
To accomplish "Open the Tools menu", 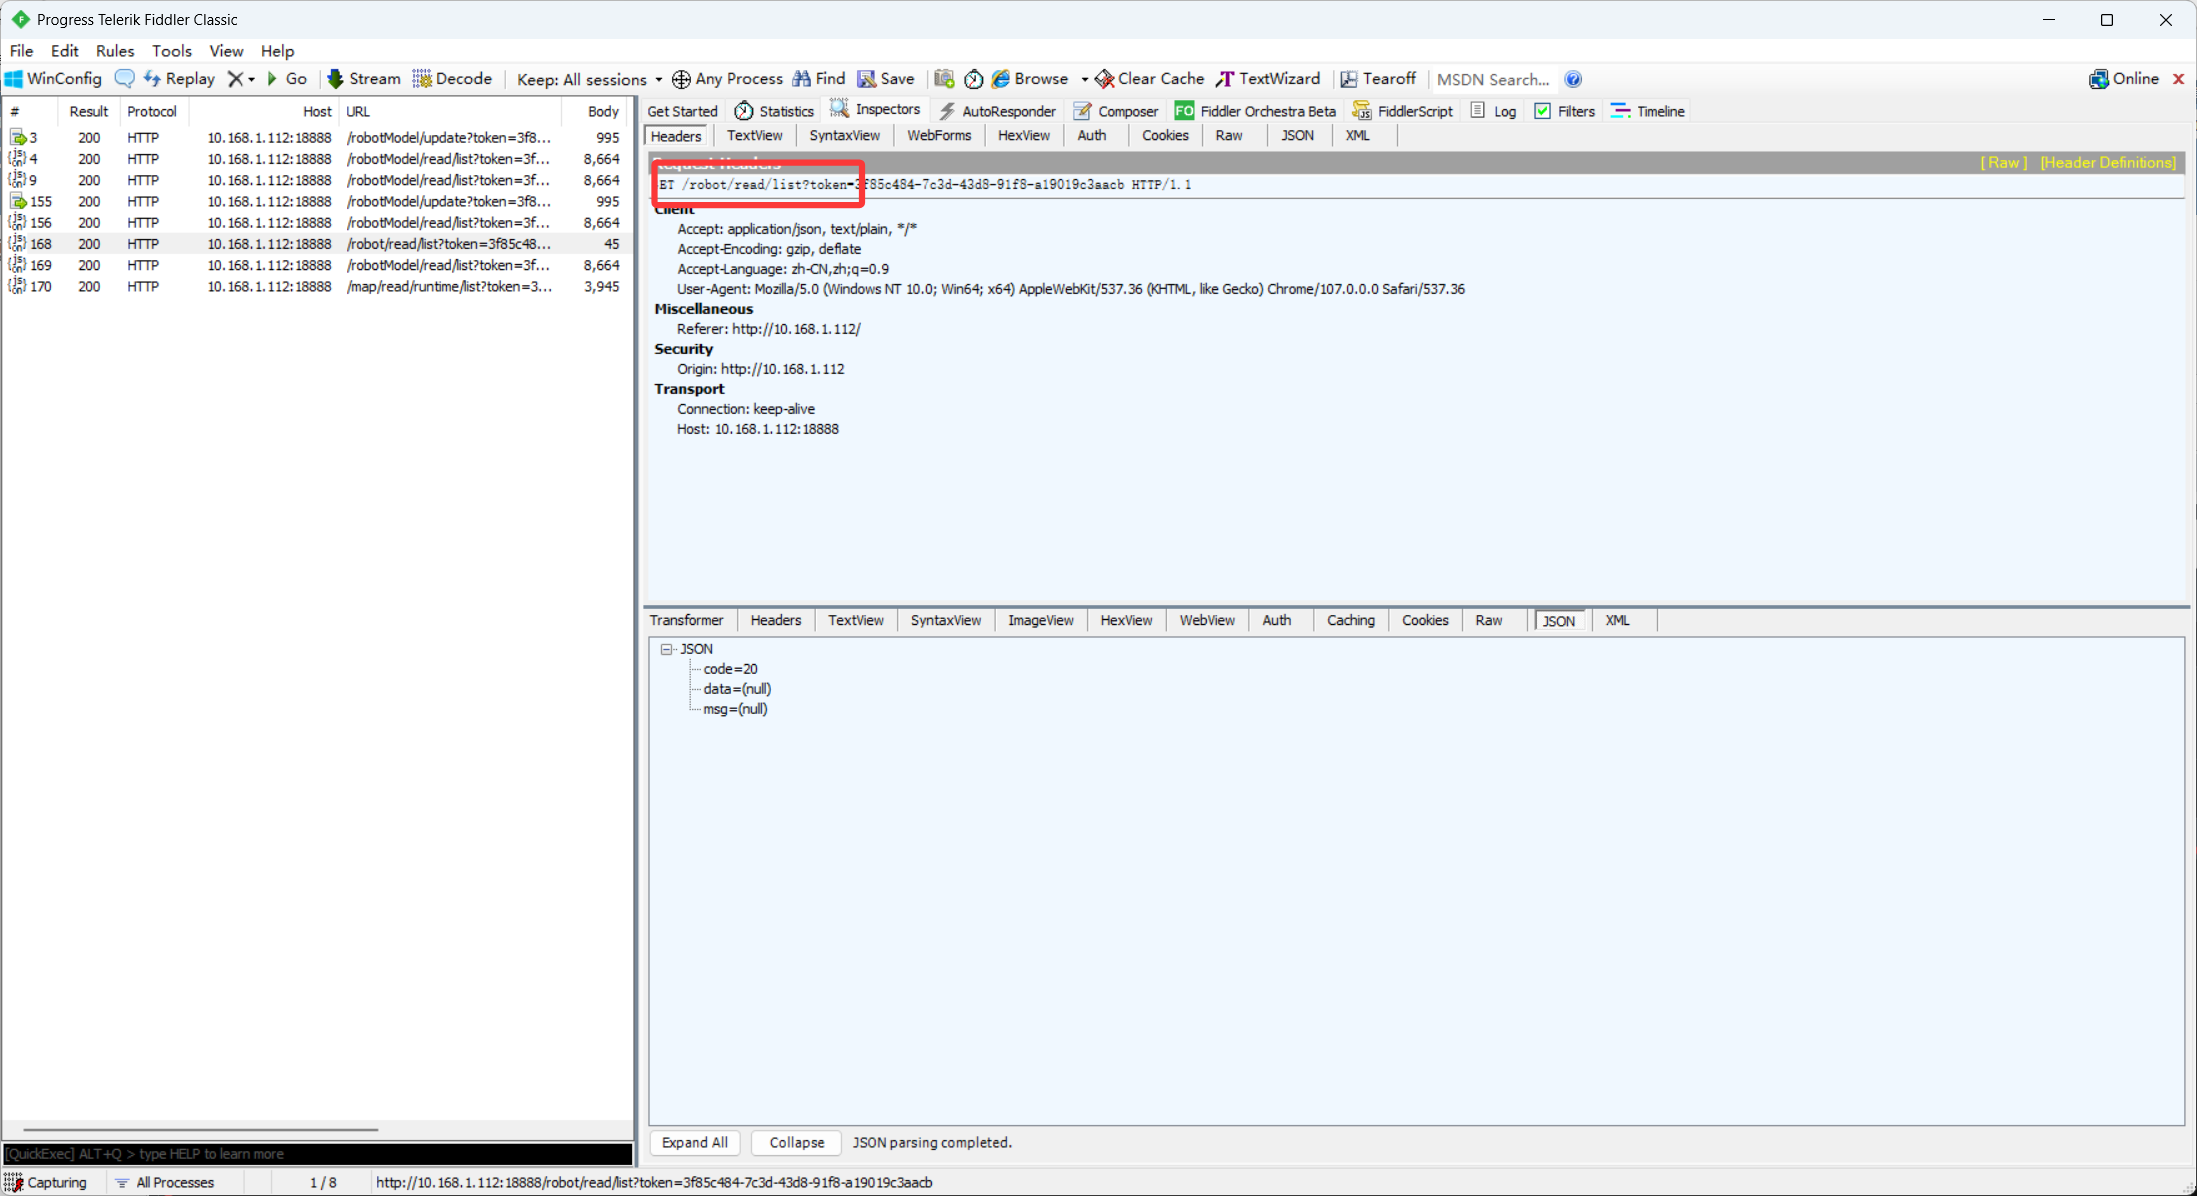I will point(171,51).
